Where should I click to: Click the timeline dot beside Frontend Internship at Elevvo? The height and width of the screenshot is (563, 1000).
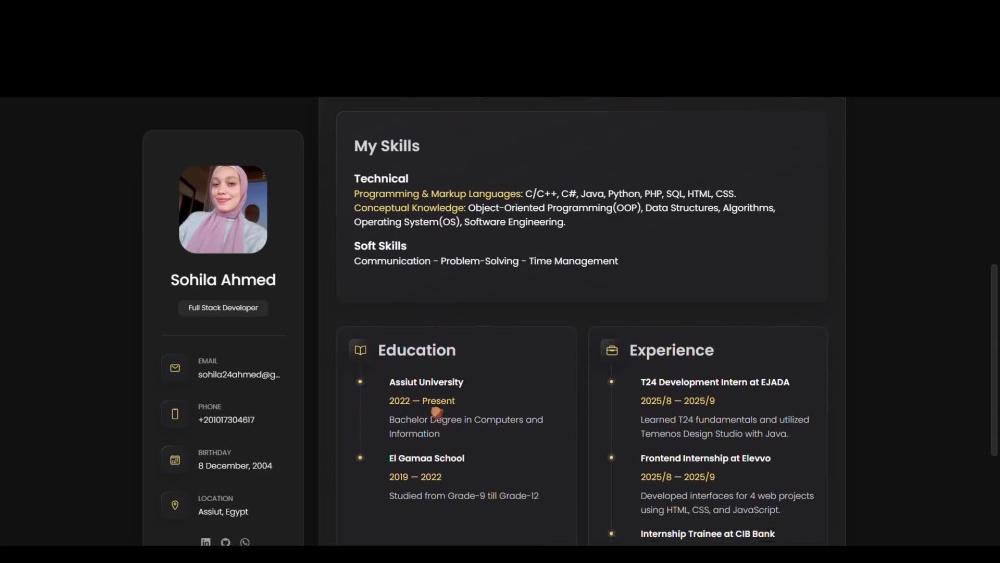click(611, 457)
